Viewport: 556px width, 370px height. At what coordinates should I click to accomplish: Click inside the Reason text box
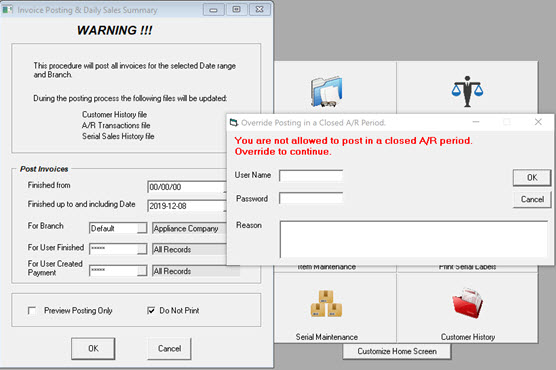pyautogui.click(x=414, y=239)
